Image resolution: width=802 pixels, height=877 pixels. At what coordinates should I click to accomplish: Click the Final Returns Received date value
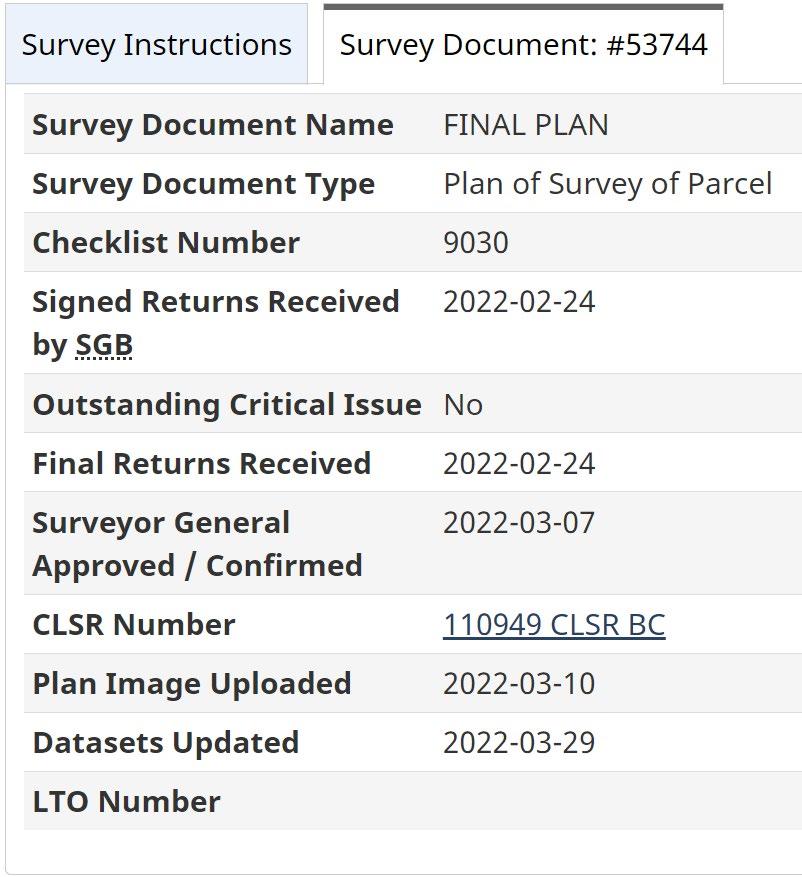519,464
